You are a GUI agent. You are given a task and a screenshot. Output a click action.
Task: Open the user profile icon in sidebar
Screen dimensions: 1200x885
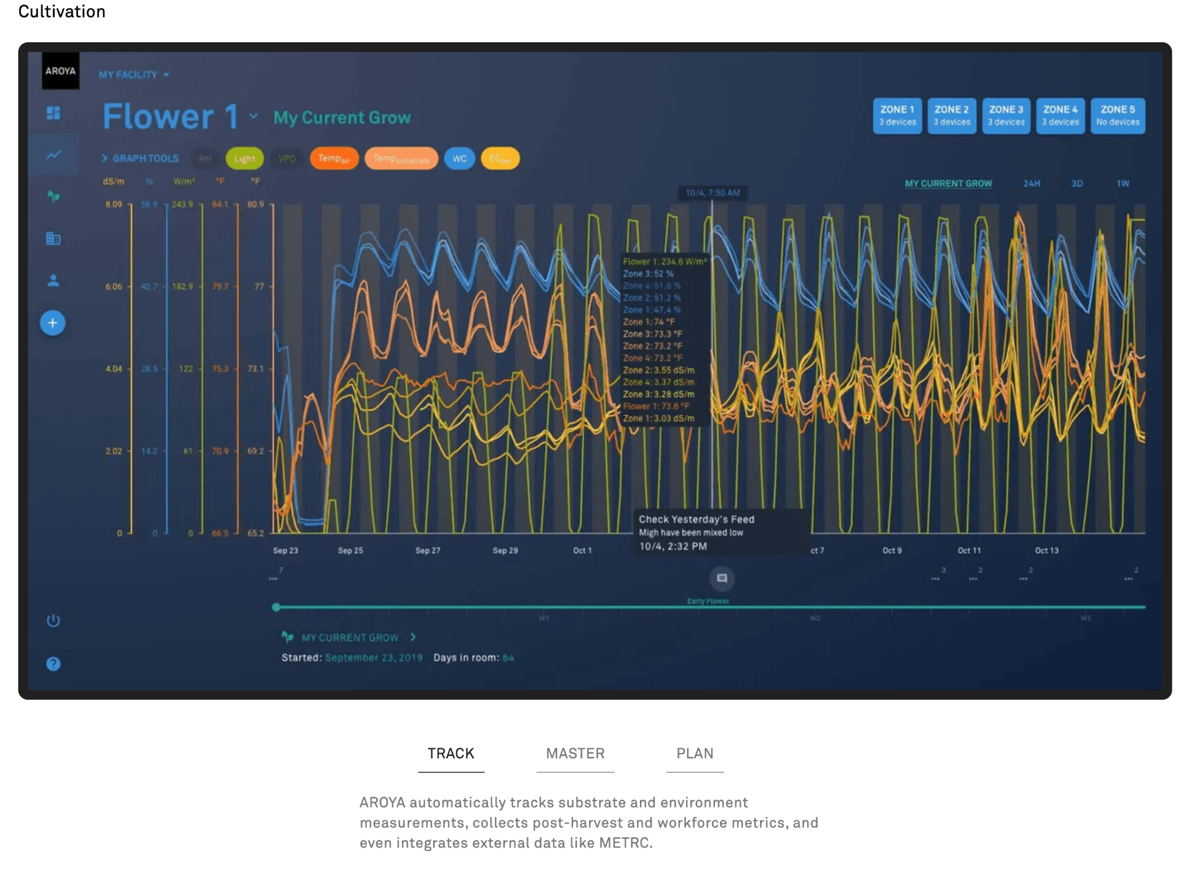[x=53, y=281]
